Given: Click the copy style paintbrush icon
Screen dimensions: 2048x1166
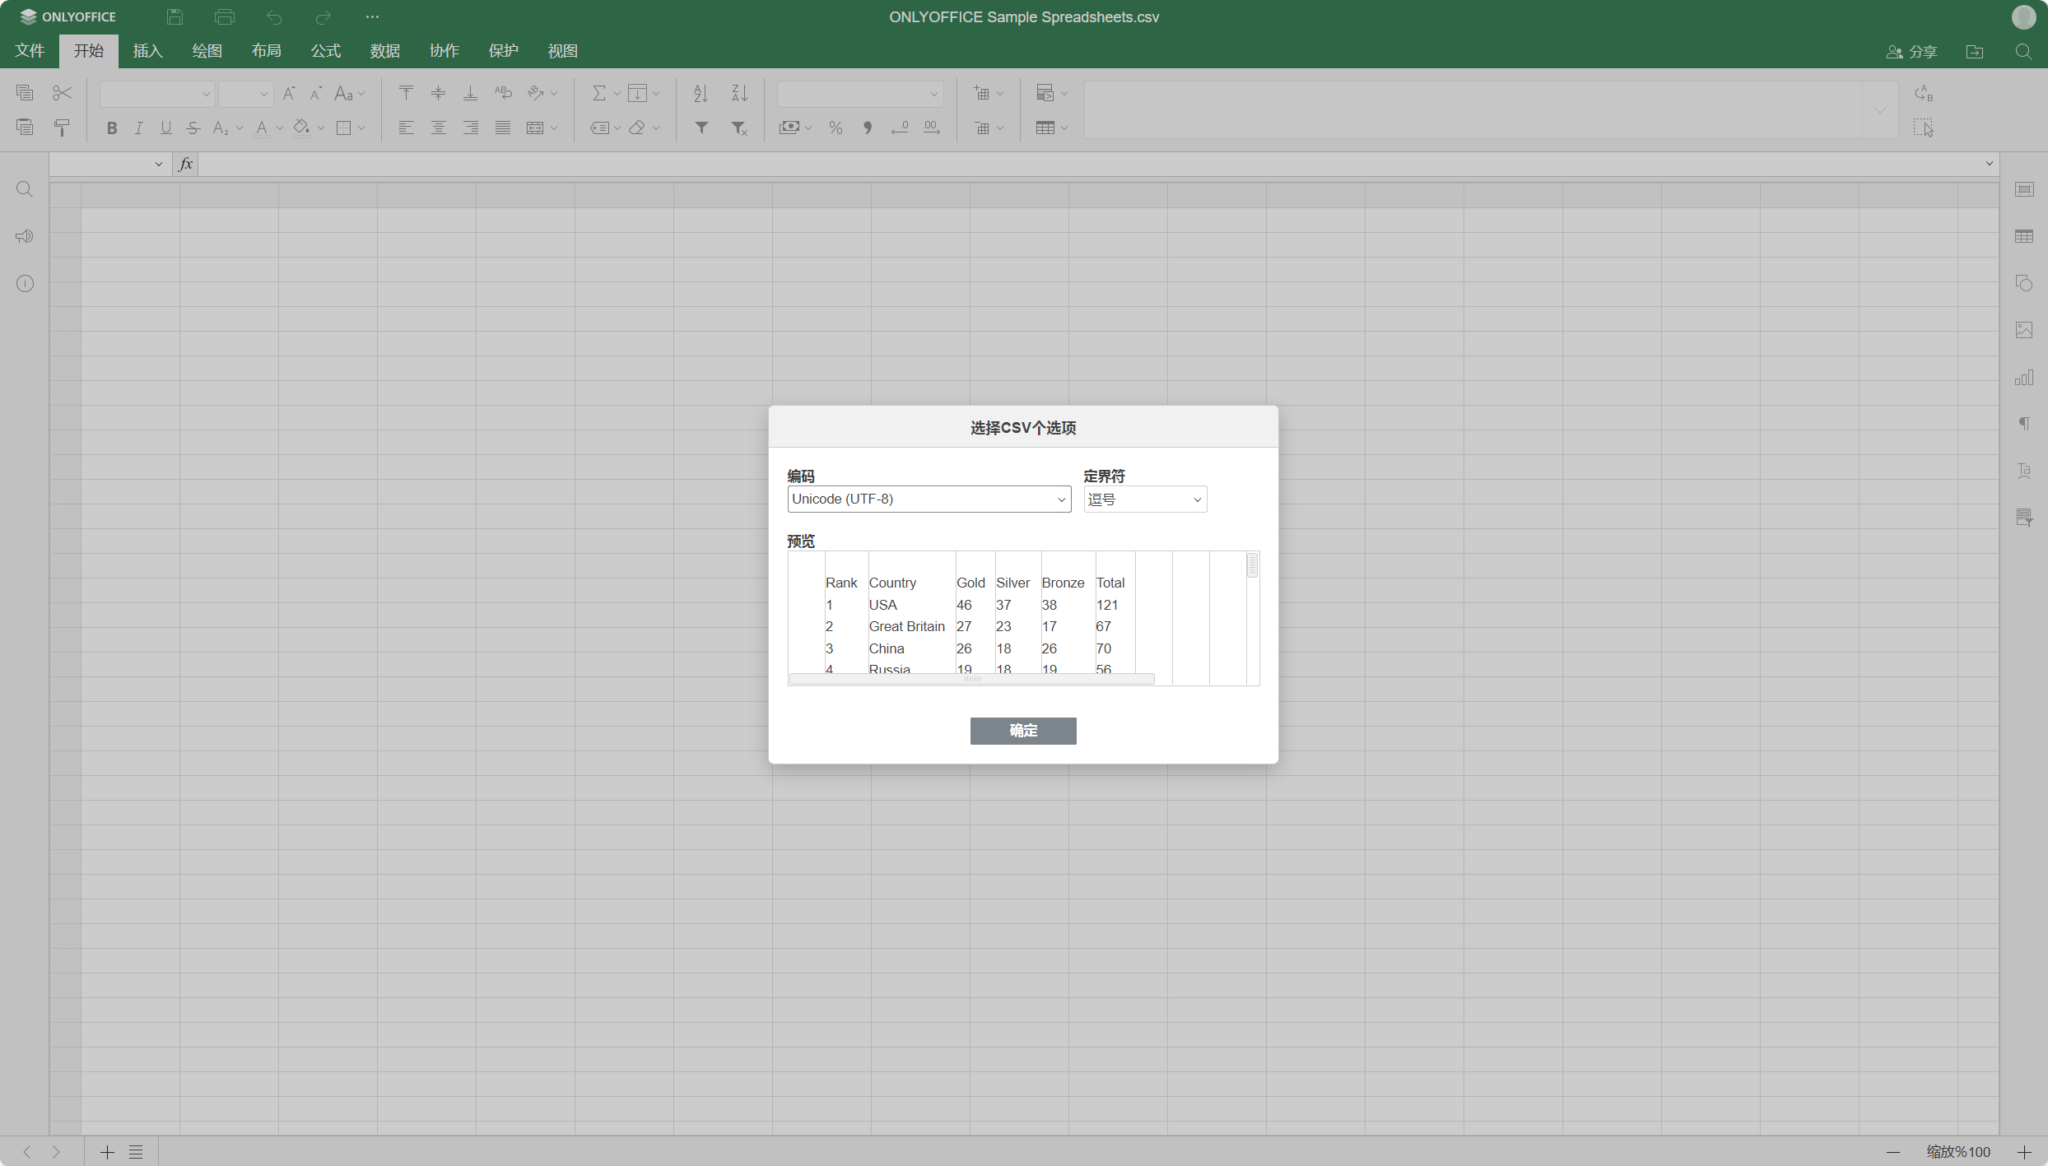Looking at the screenshot, I should pos(62,128).
